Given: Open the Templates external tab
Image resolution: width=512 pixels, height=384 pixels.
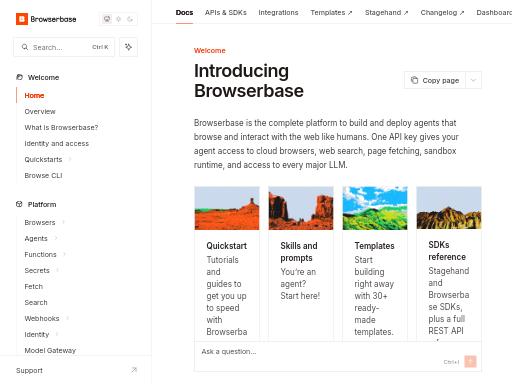Looking at the screenshot, I should 331,13.
